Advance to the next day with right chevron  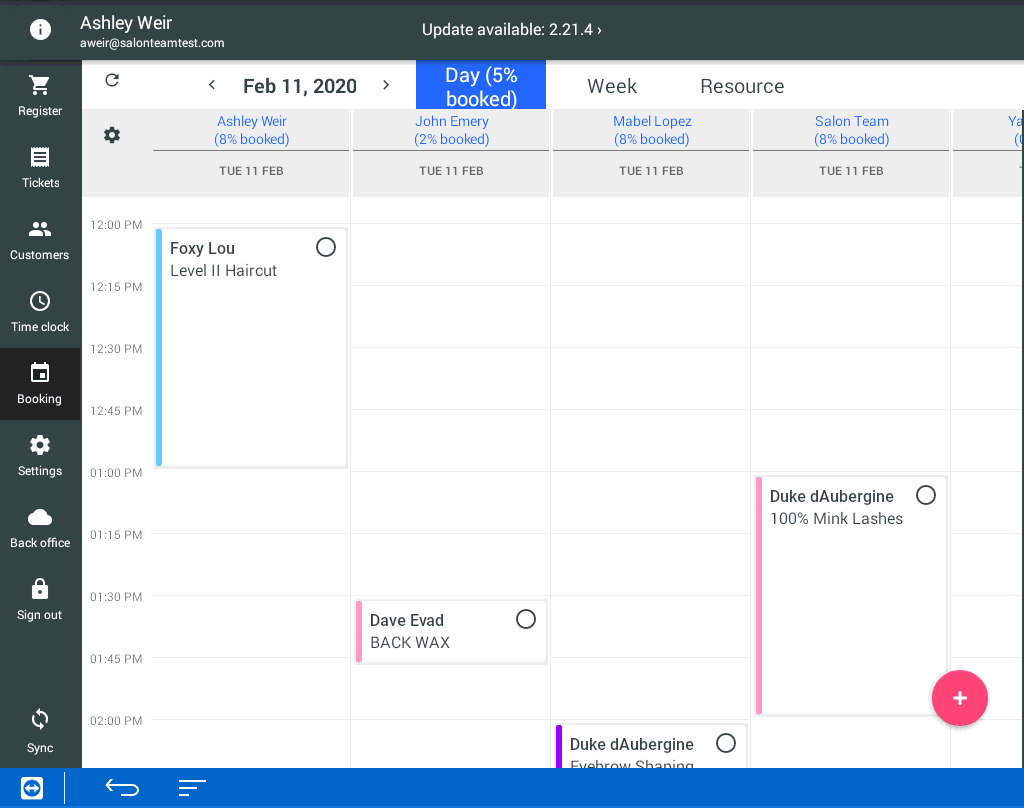tap(386, 86)
